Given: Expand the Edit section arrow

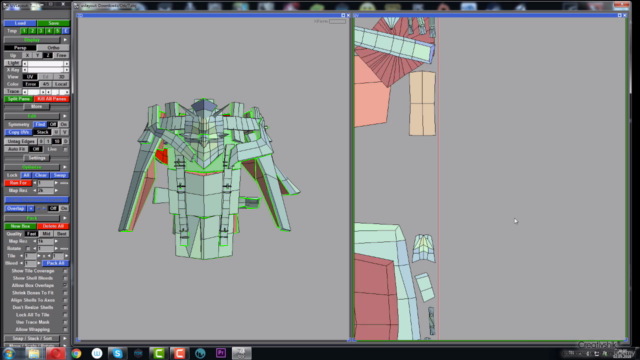Looking at the screenshot, I should coord(65,116).
